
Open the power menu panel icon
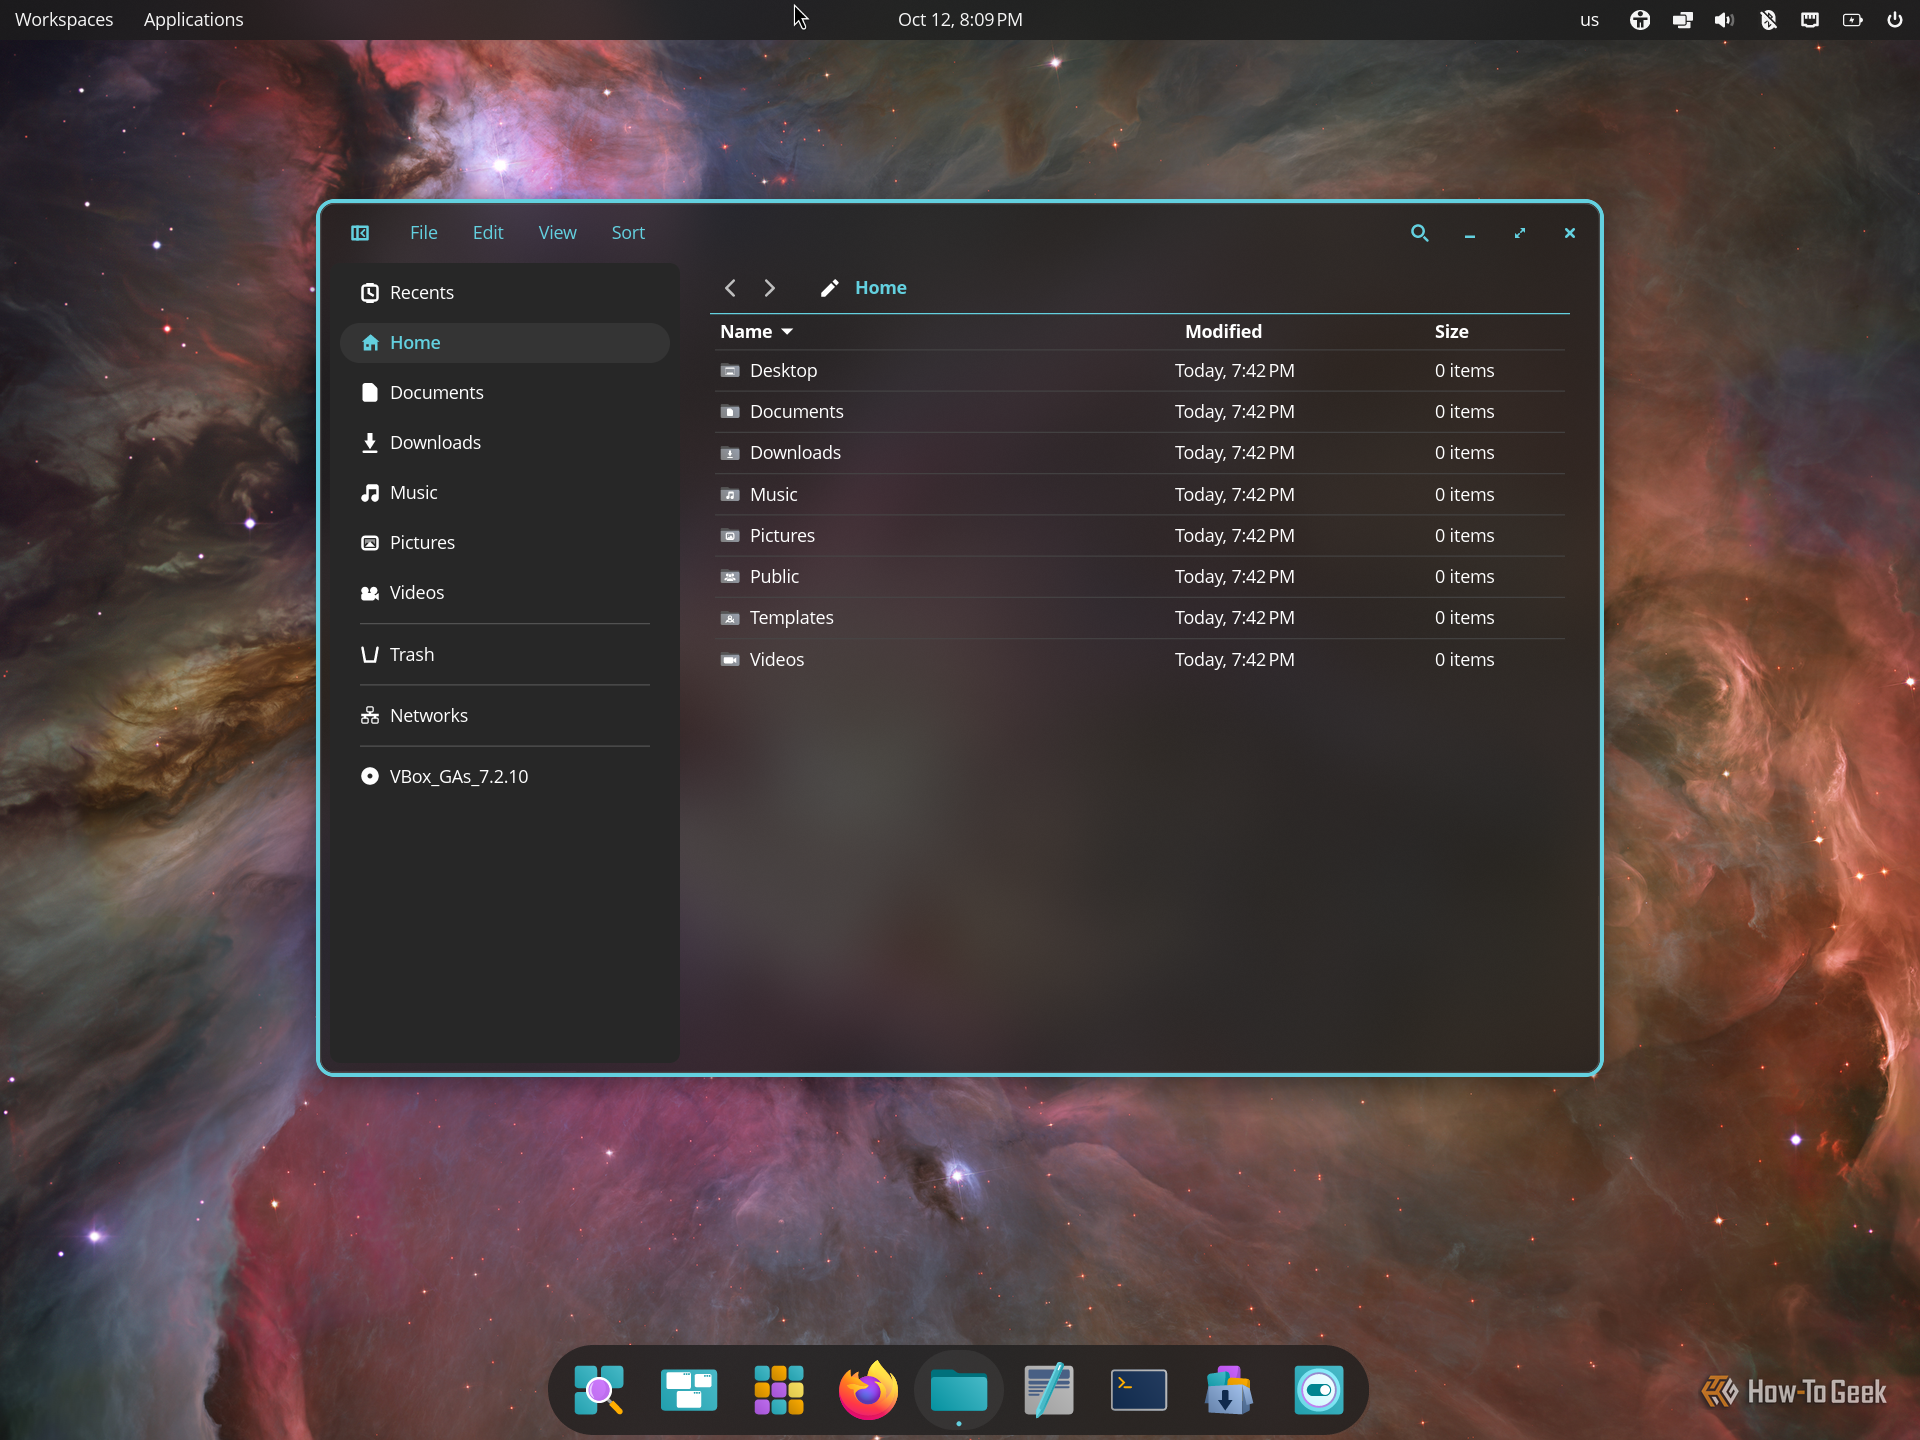1895,20
